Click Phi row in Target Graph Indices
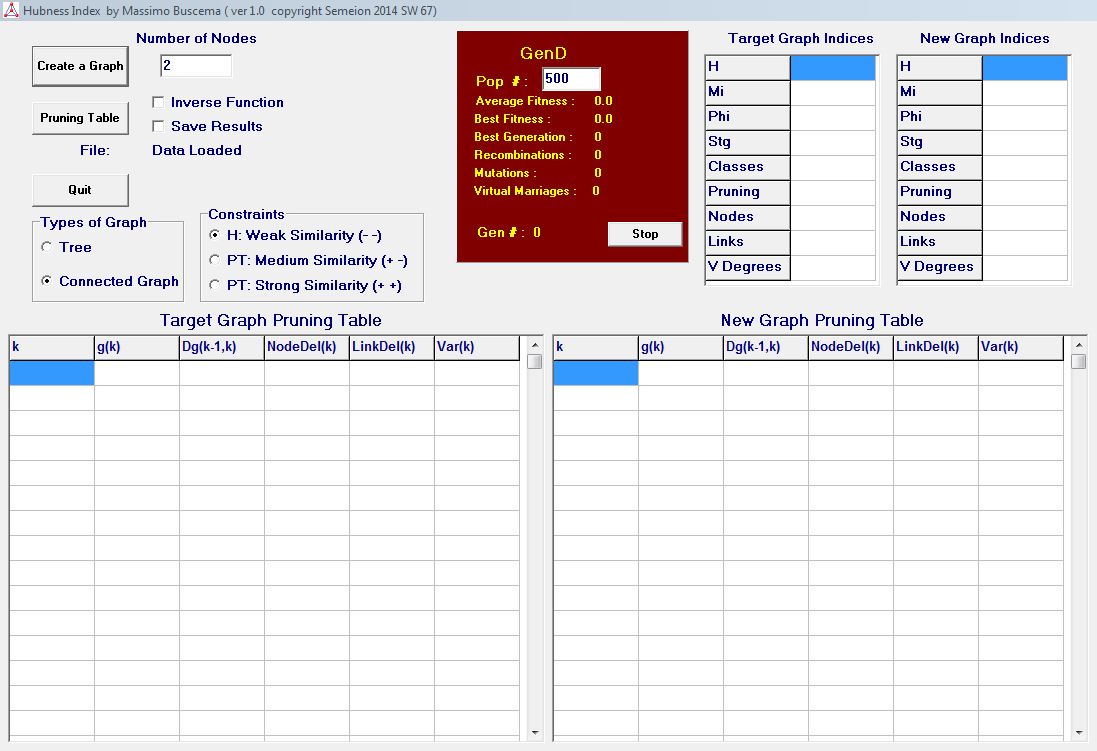This screenshot has height=751, width=1097. click(x=791, y=118)
